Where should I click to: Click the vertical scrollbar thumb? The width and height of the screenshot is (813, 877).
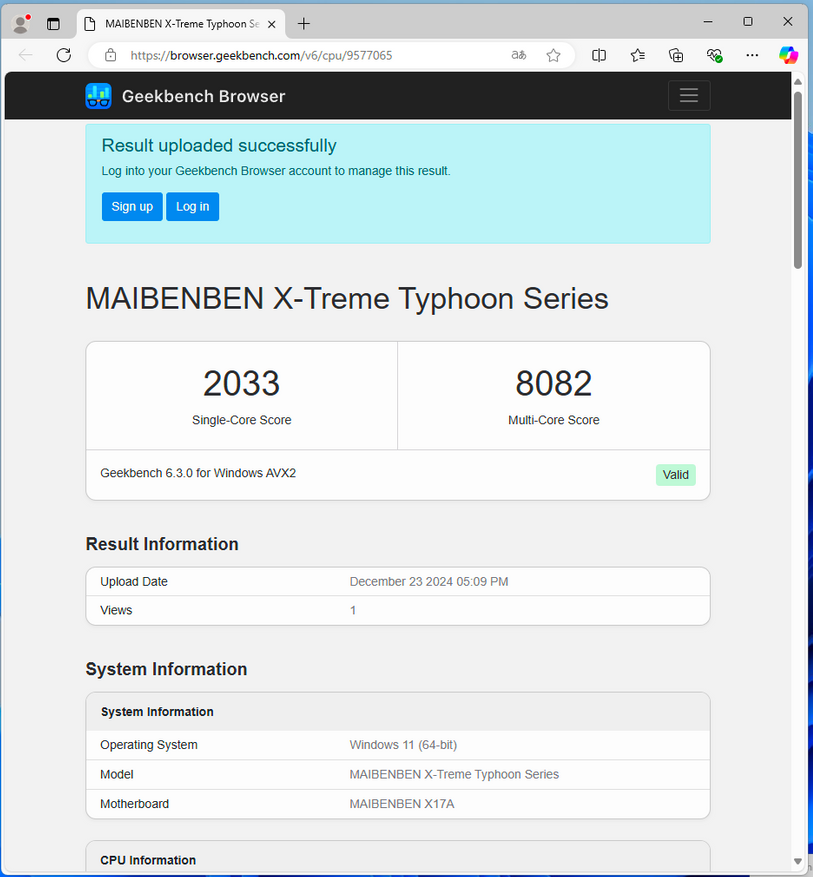point(798,180)
